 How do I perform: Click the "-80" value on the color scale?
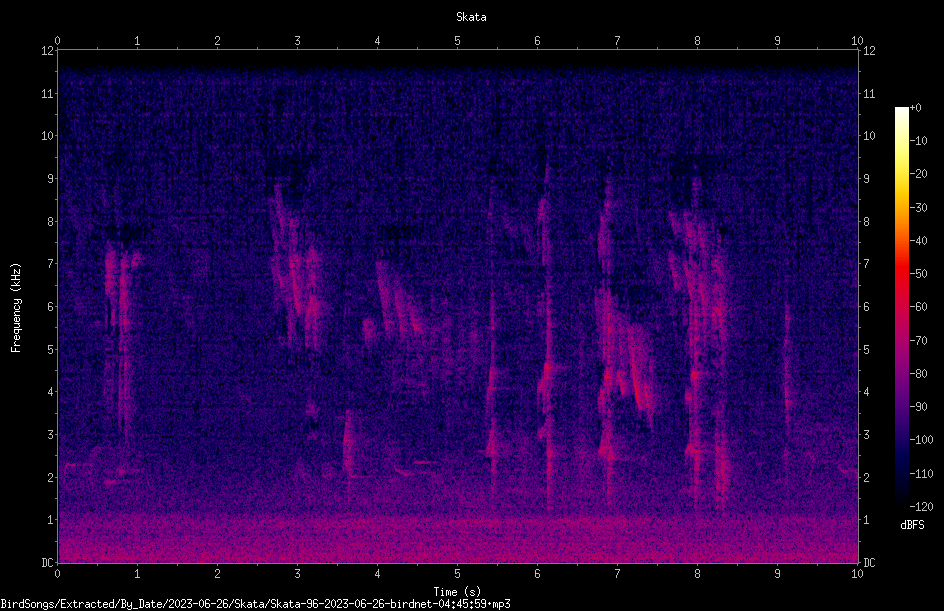click(x=918, y=374)
